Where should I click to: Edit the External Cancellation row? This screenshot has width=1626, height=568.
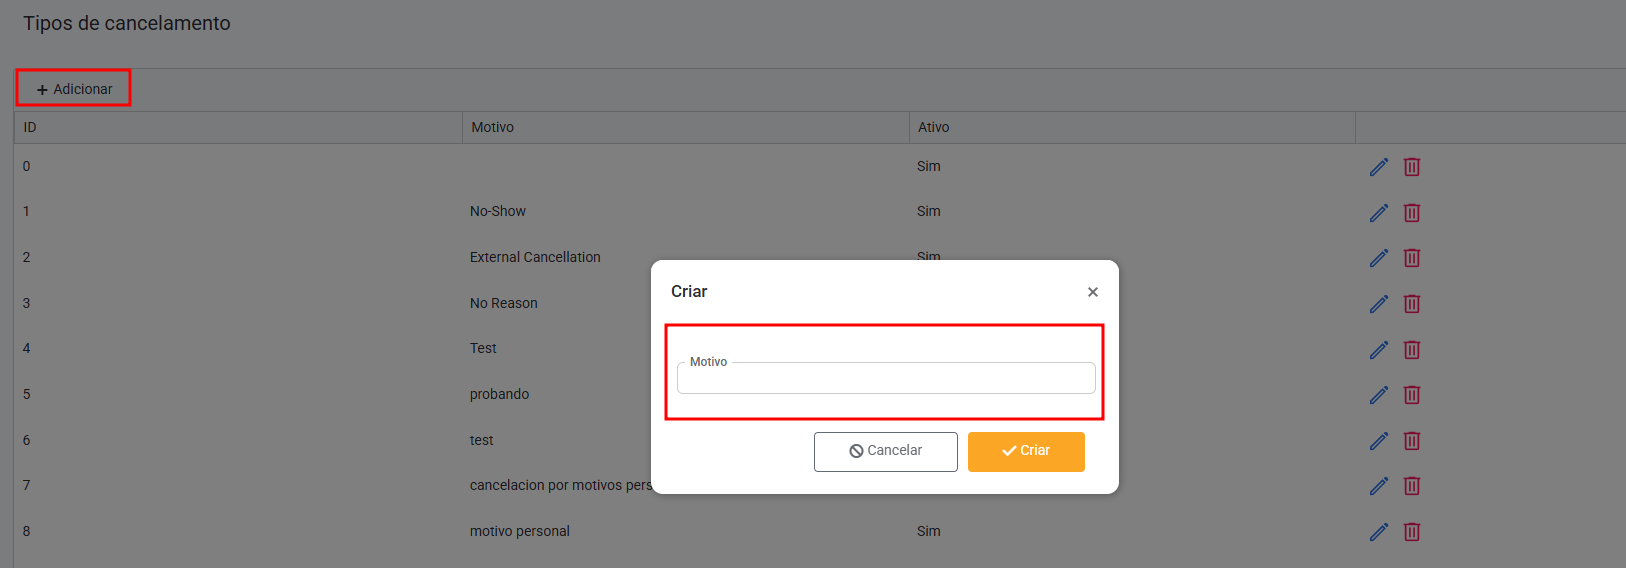(x=1378, y=258)
